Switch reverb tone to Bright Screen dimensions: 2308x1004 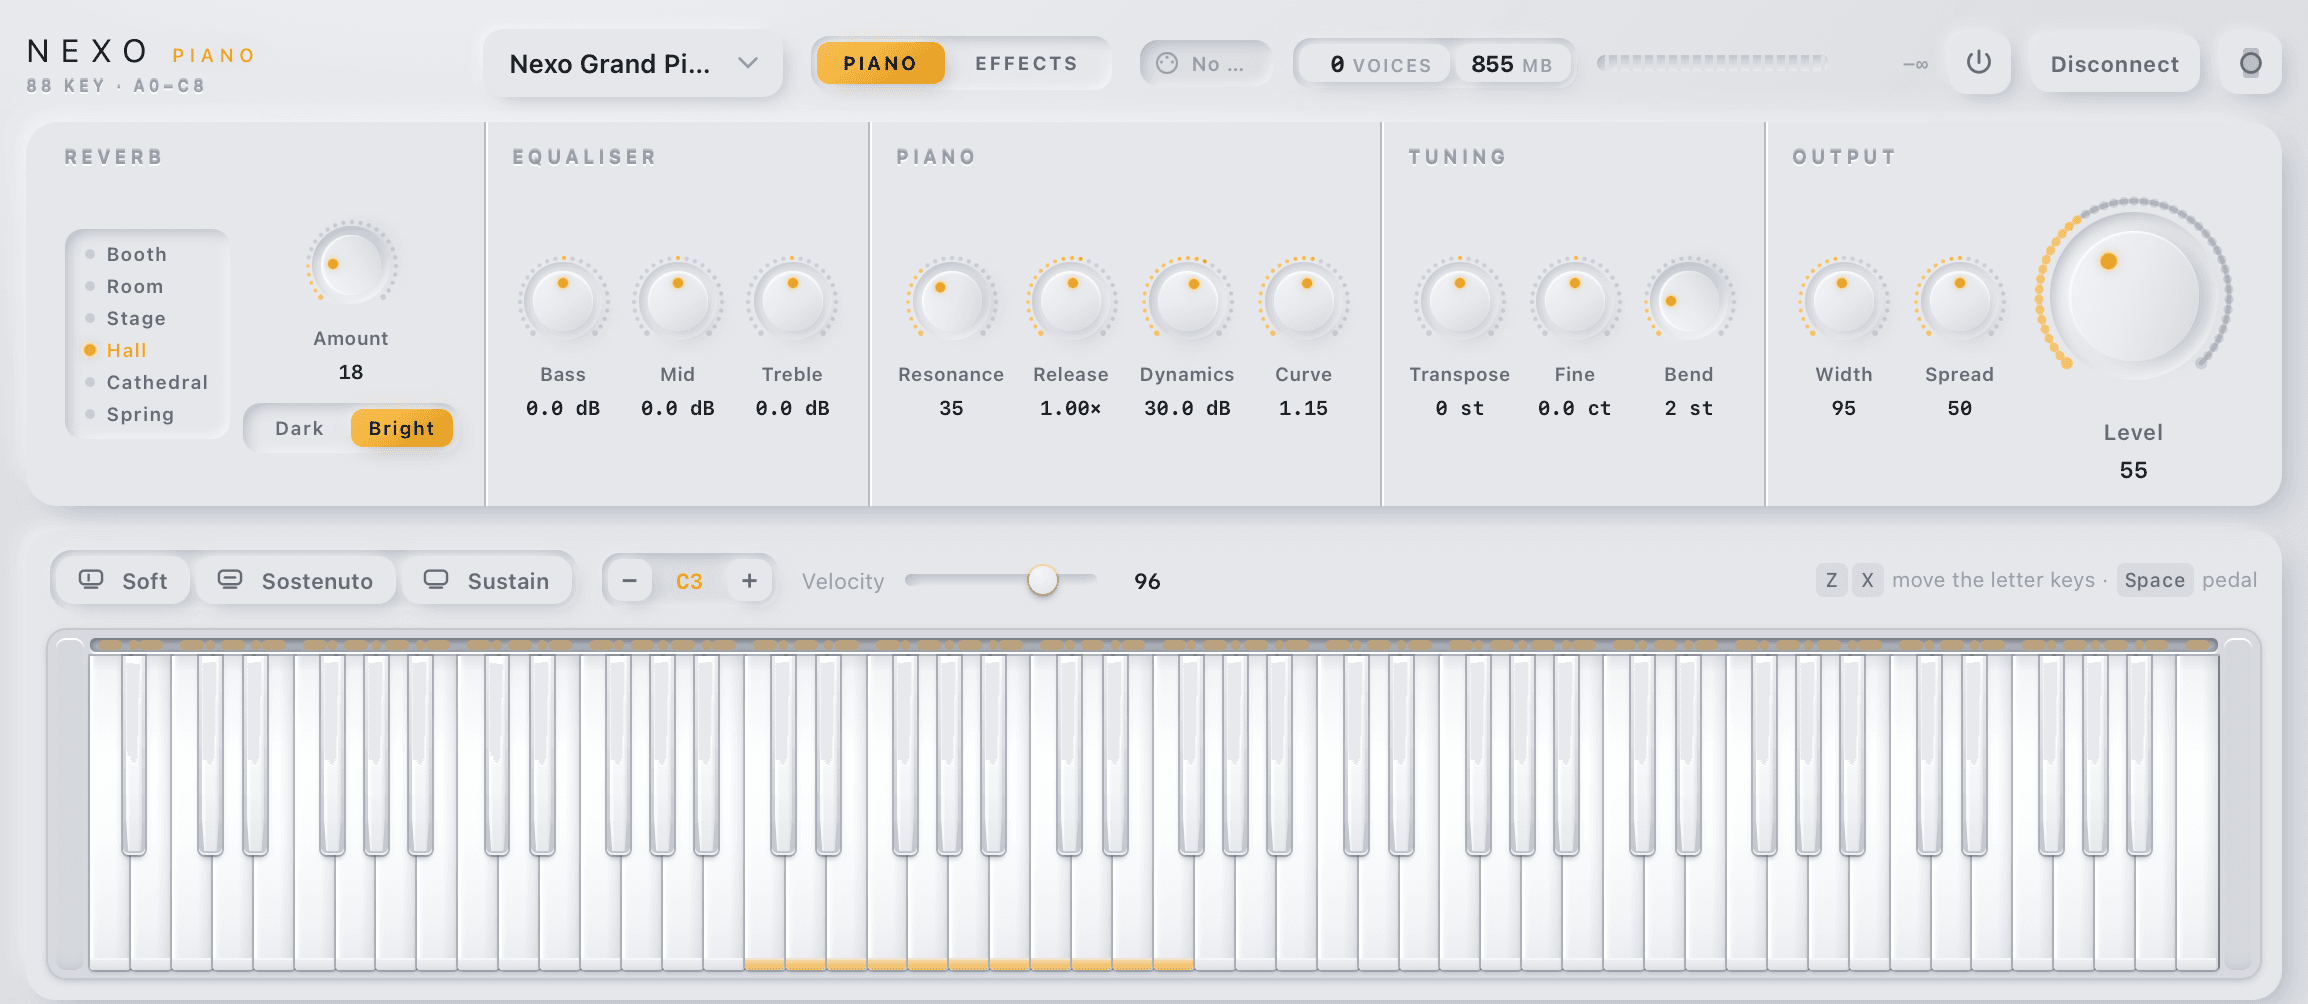point(401,428)
